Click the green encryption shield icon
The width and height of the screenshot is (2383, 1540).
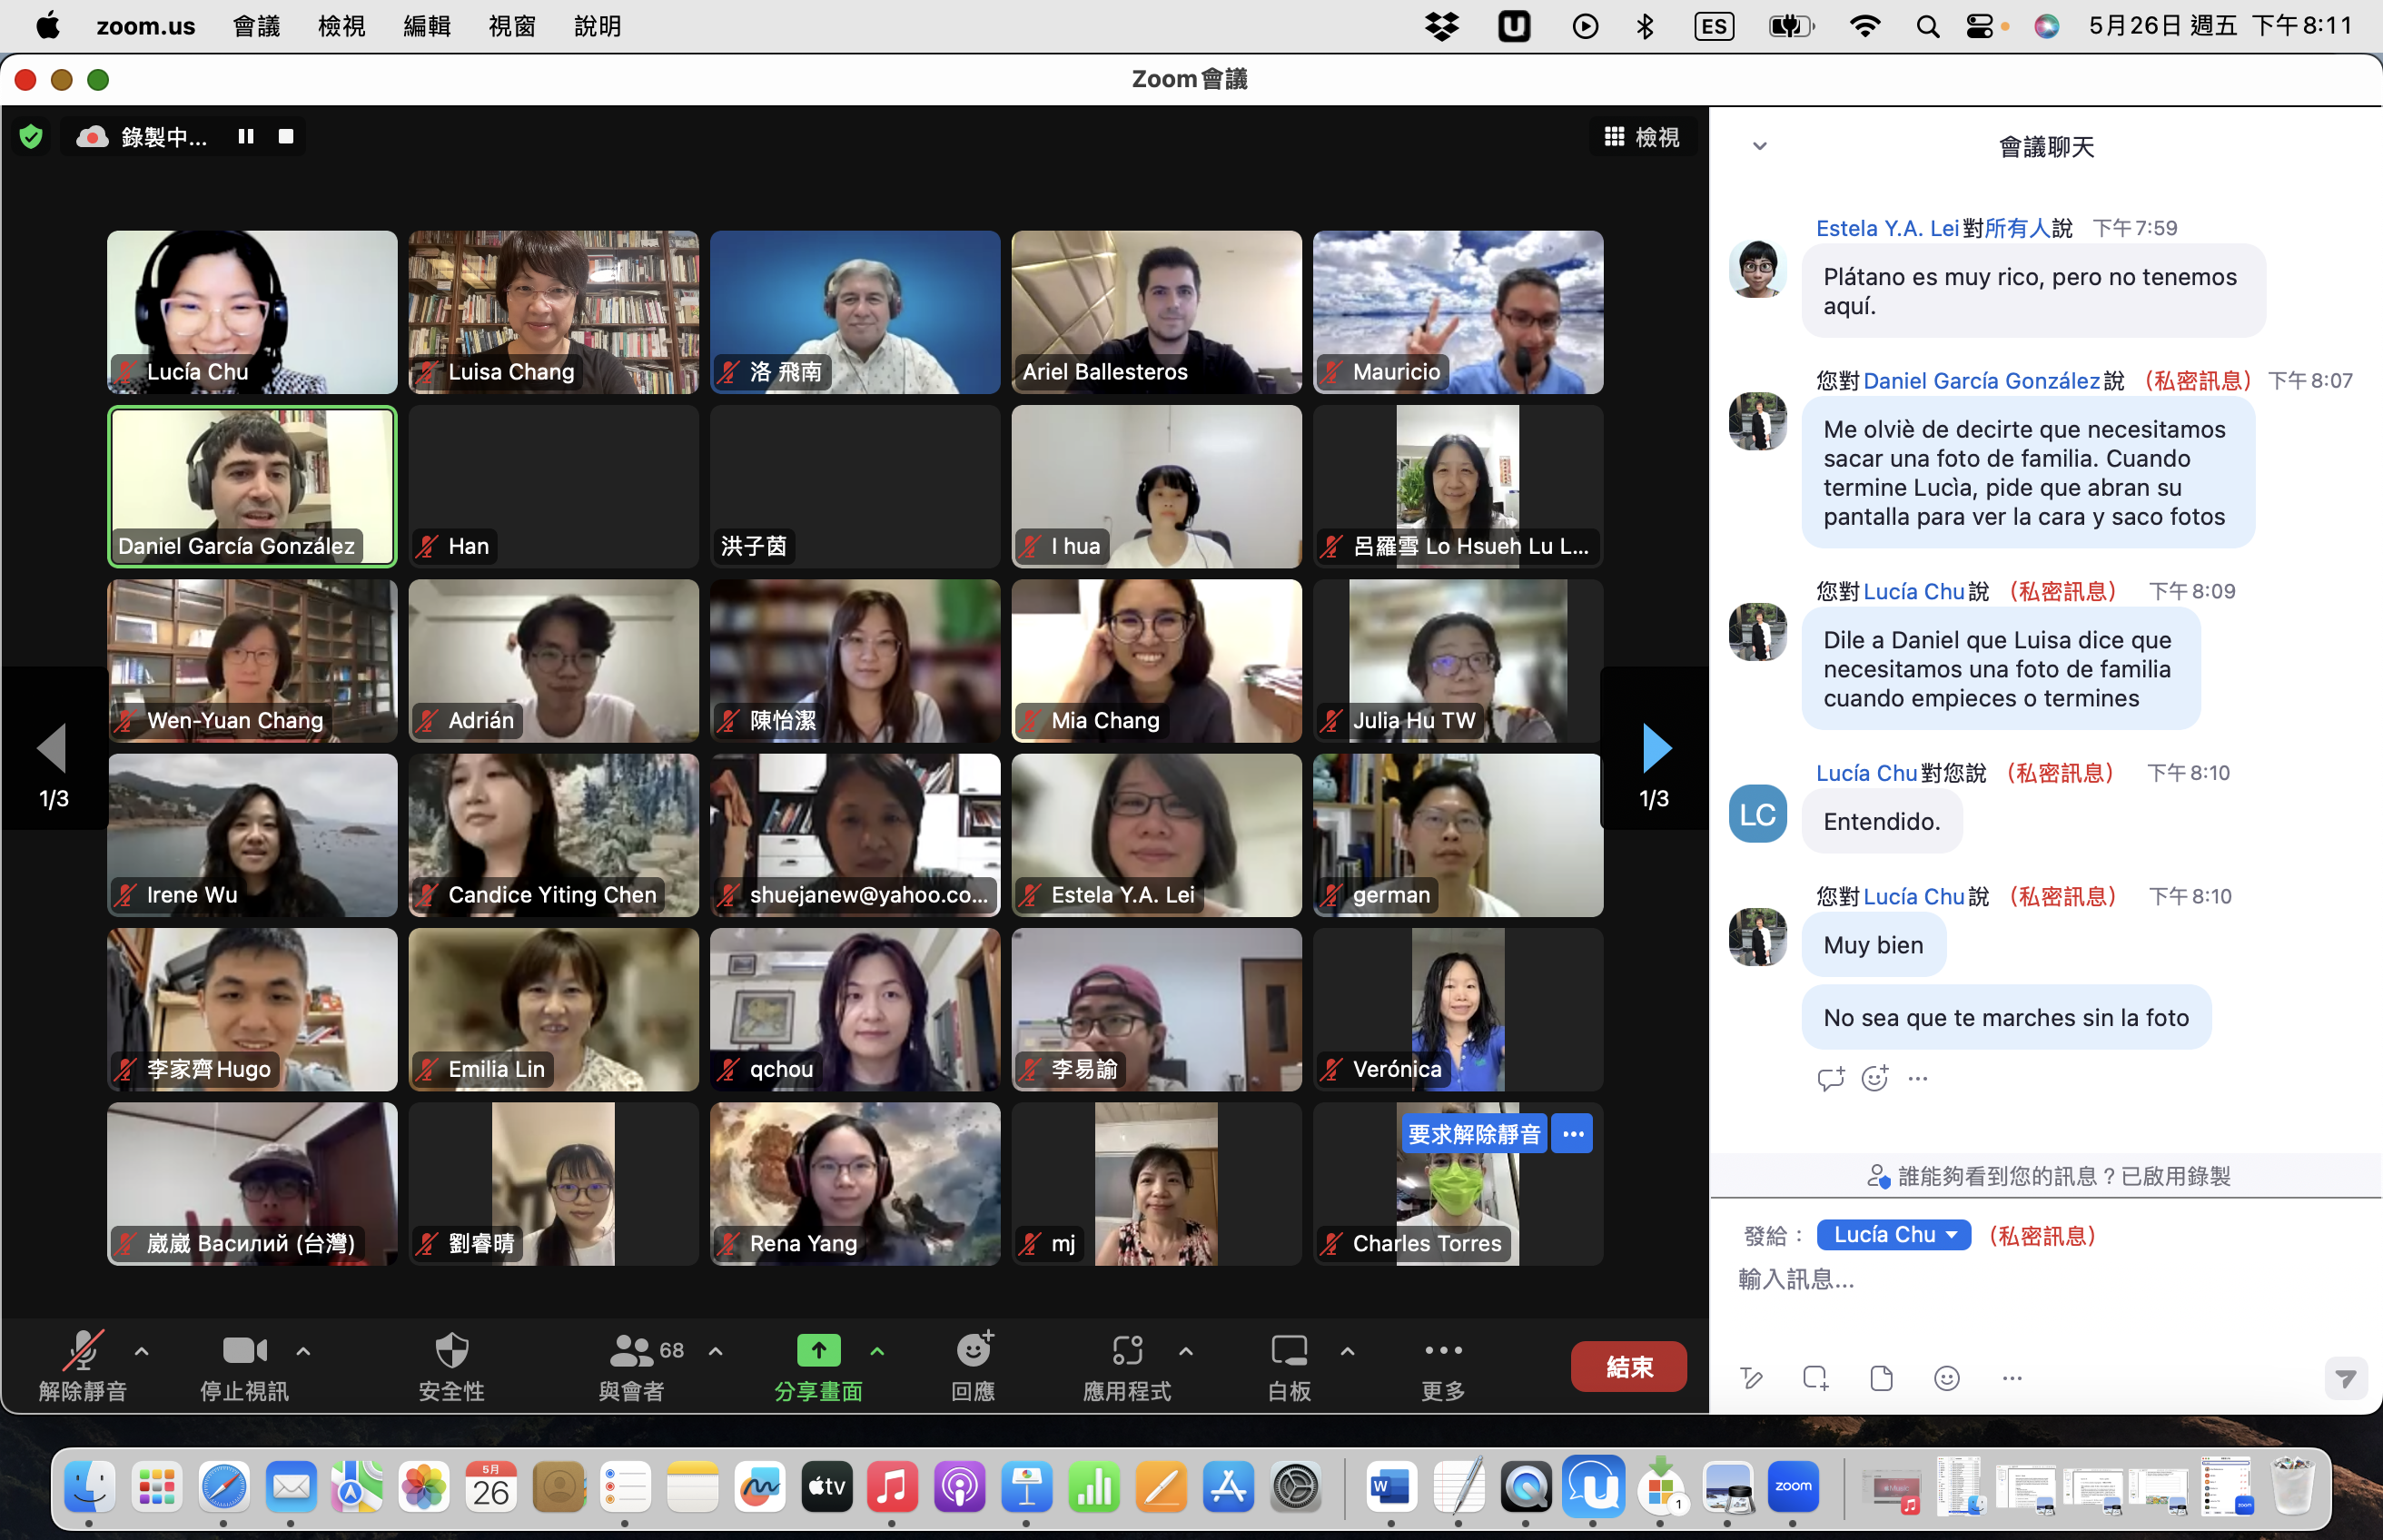31,136
